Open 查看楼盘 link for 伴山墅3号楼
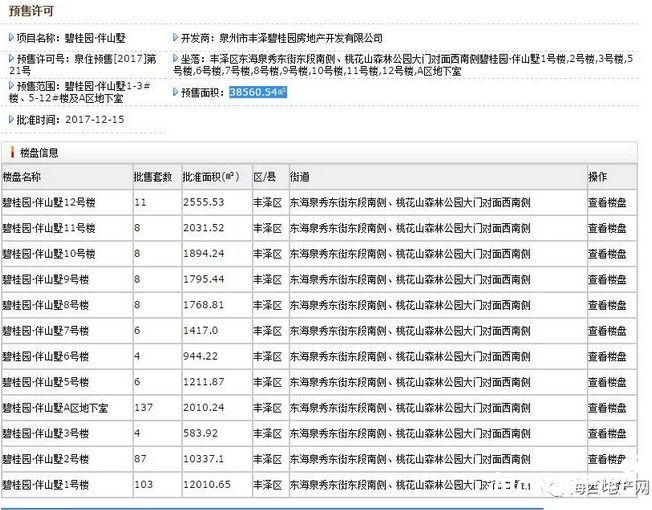The image size is (652, 510). pyautogui.click(x=607, y=434)
